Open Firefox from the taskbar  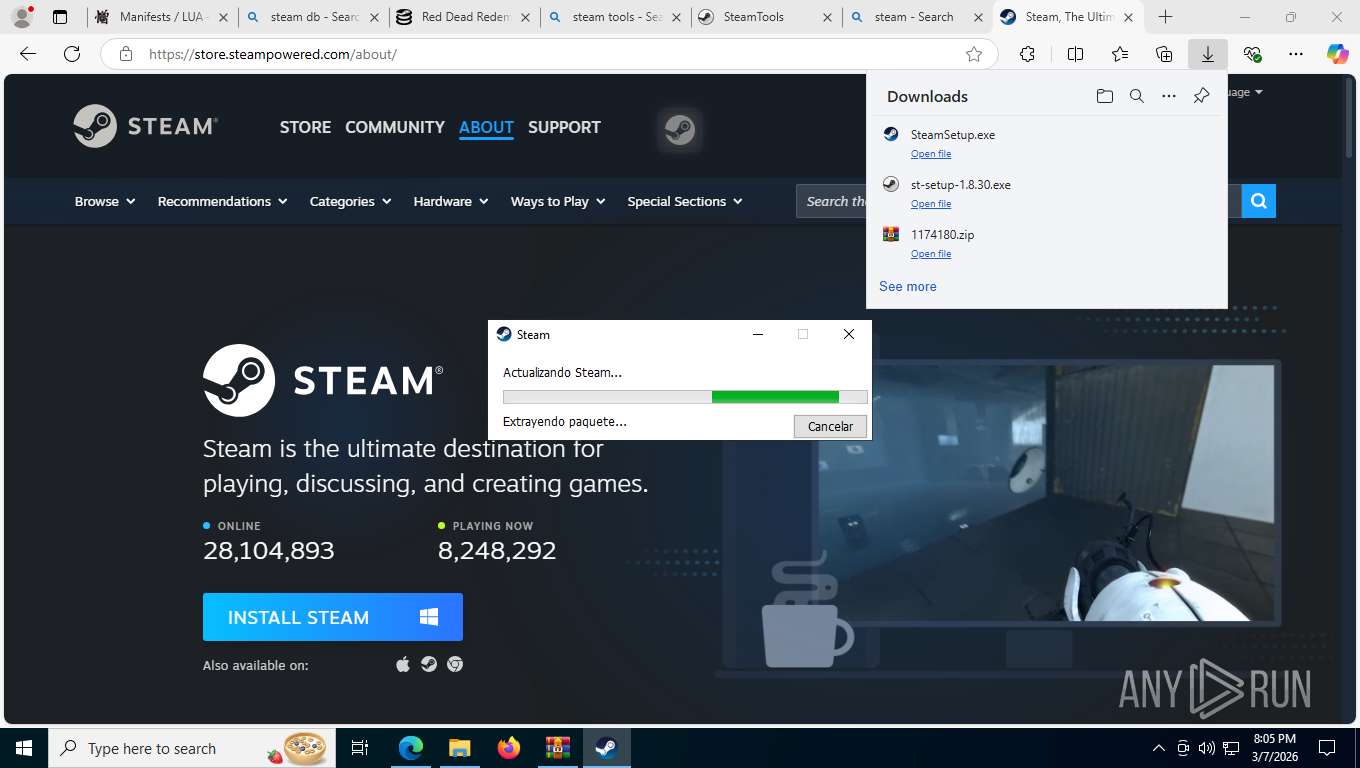509,748
